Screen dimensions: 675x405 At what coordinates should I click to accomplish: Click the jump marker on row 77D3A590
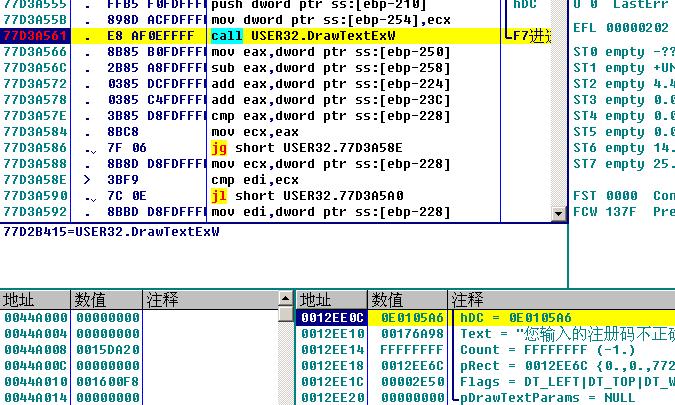click(90, 197)
